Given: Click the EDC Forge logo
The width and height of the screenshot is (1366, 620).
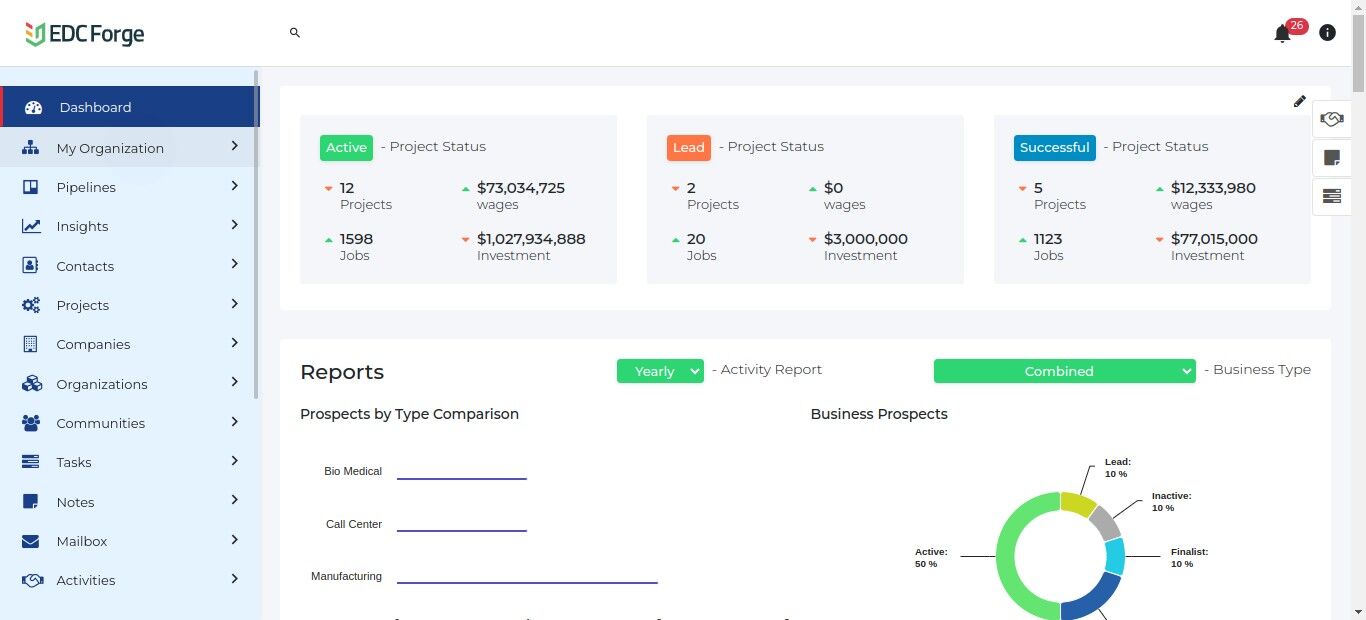Looking at the screenshot, I should pyautogui.click(x=85, y=34).
